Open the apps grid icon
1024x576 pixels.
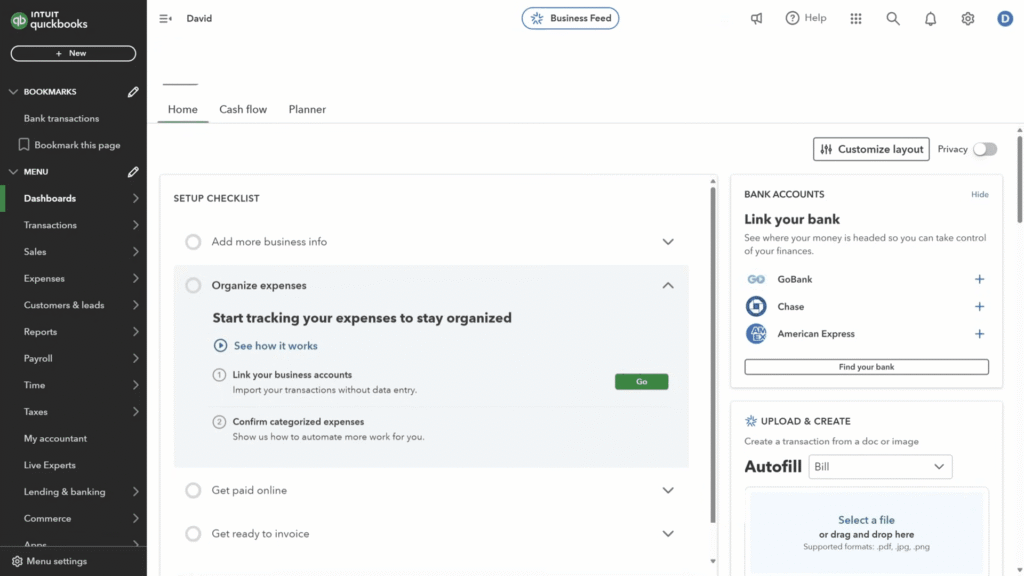(x=856, y=19)
